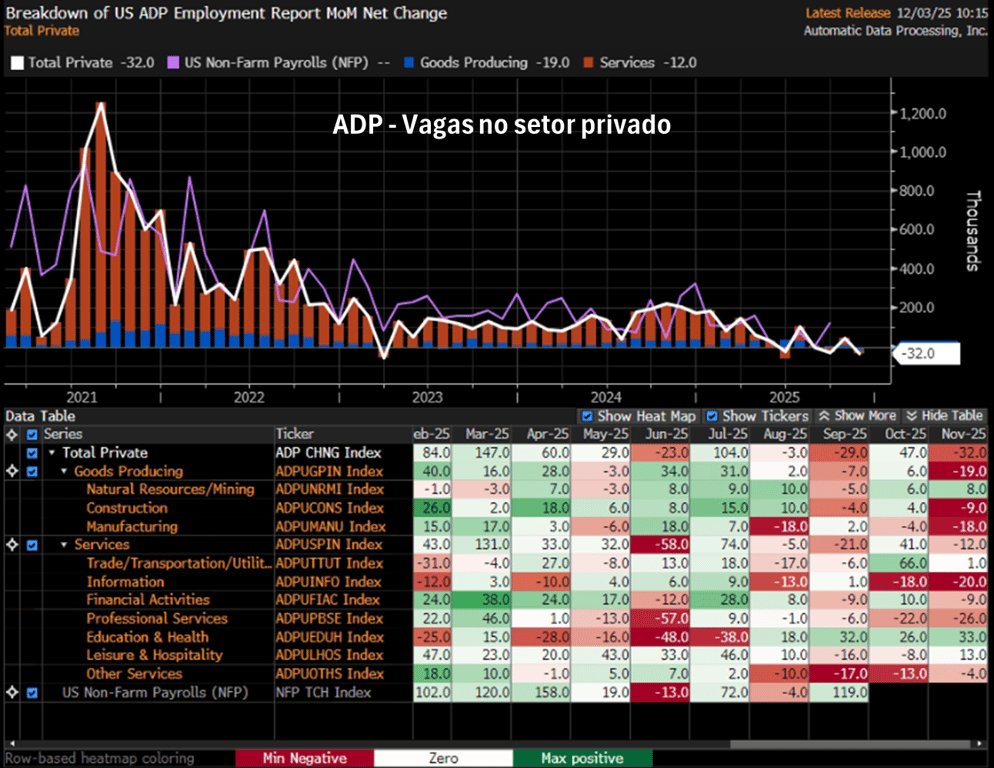Toggle the Total Private series checkbox

point(33,453)
